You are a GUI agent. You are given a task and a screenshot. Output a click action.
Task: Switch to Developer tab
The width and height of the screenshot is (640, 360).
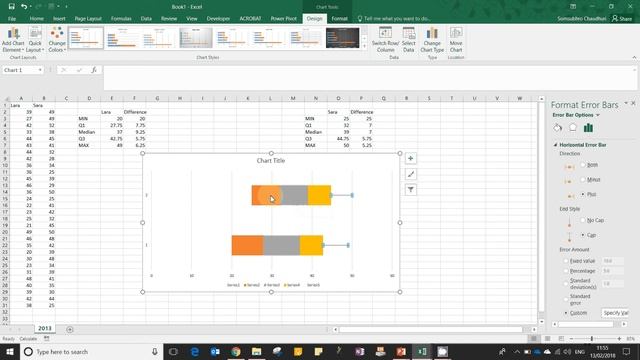pyautogui.click(x=218, y=19)
